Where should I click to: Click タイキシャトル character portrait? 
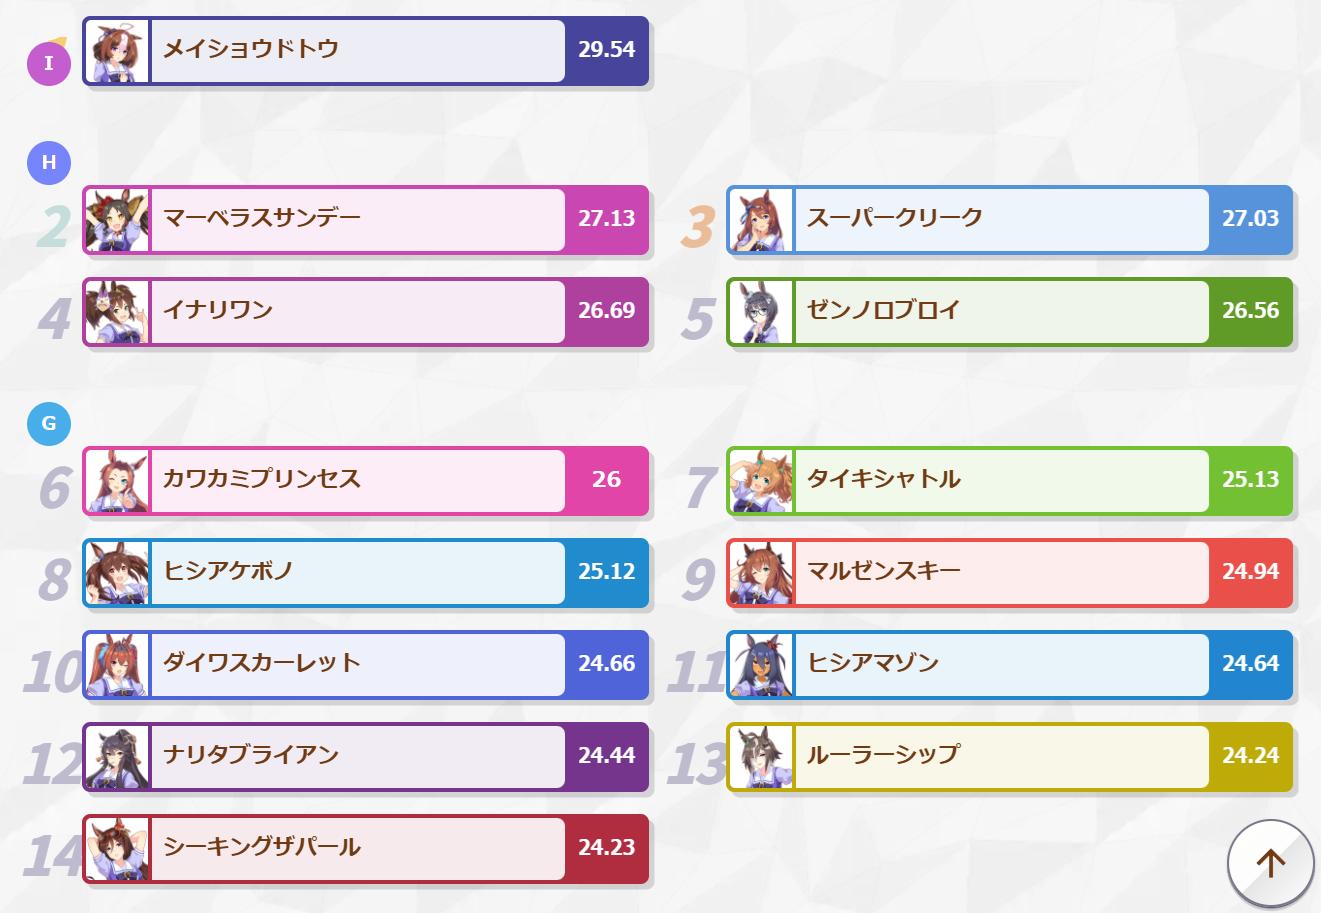(x=761, y=480)
